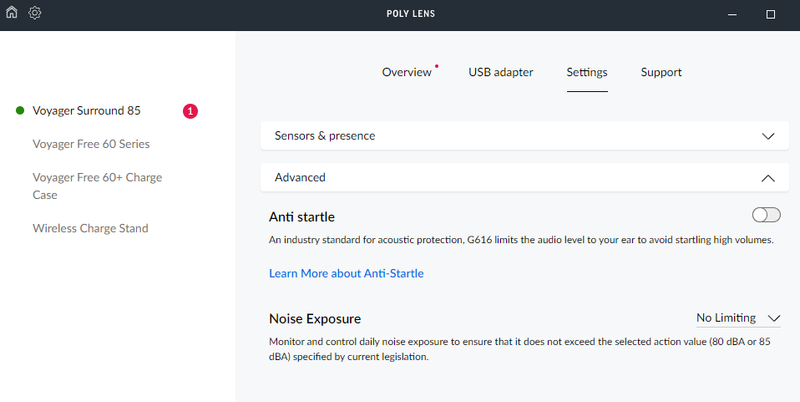Click the red notification badge on Voyager Surround 85
The height and width of the screenshot is (402, 800).
190,111
